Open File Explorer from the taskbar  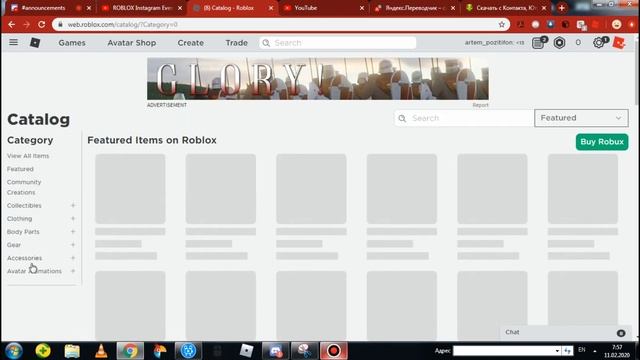72,351
